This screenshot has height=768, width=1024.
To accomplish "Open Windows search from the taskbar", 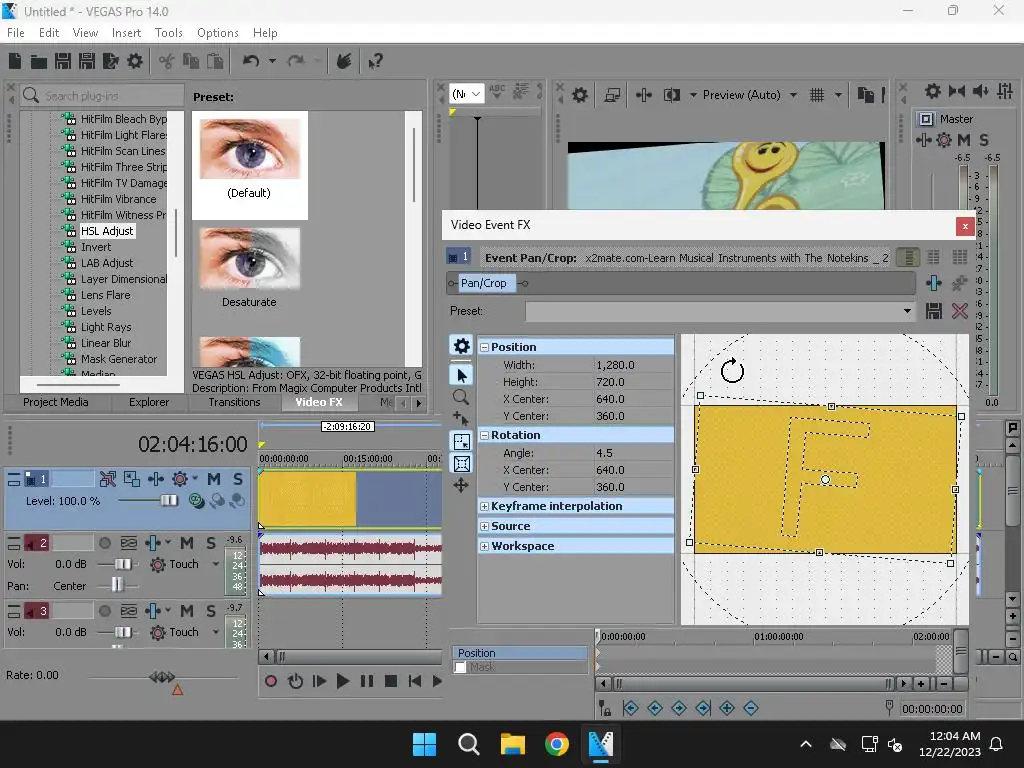I will tap(468, 744).
